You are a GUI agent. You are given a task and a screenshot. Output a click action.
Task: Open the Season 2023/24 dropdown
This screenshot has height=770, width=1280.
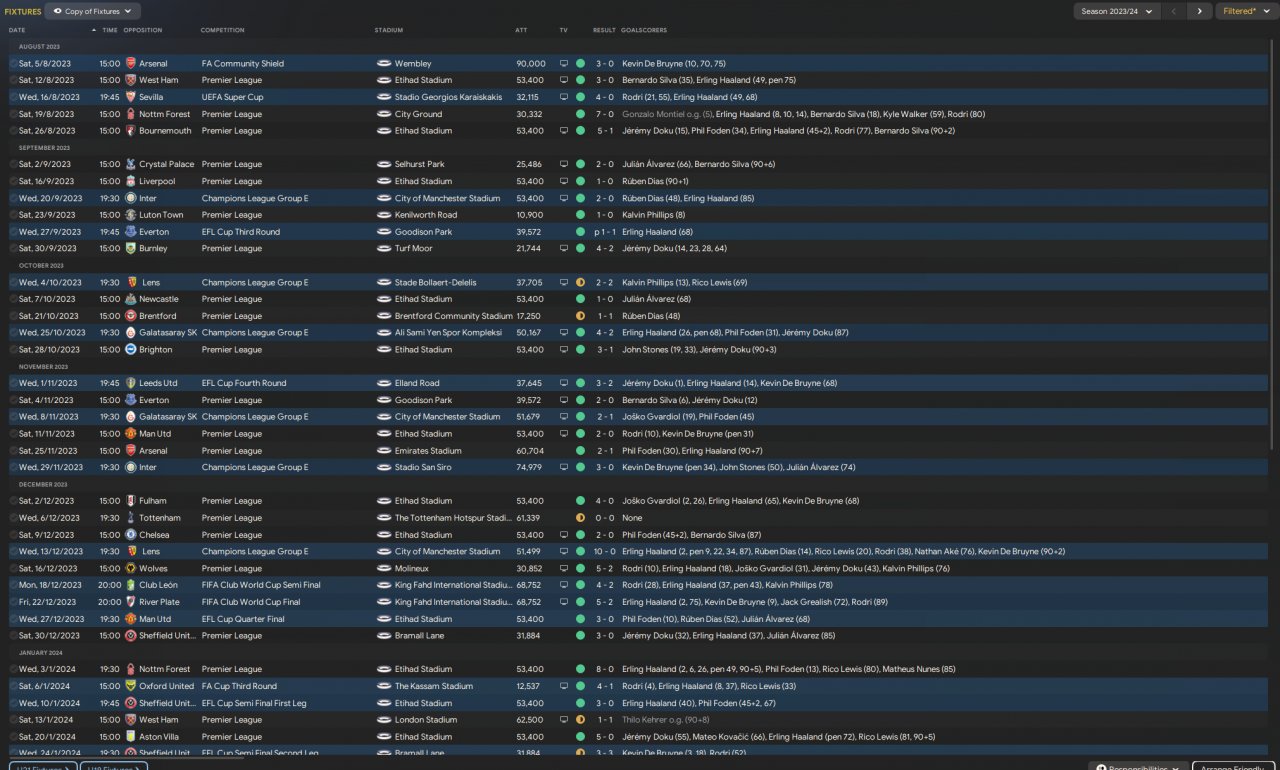(x=1117, y=11)
